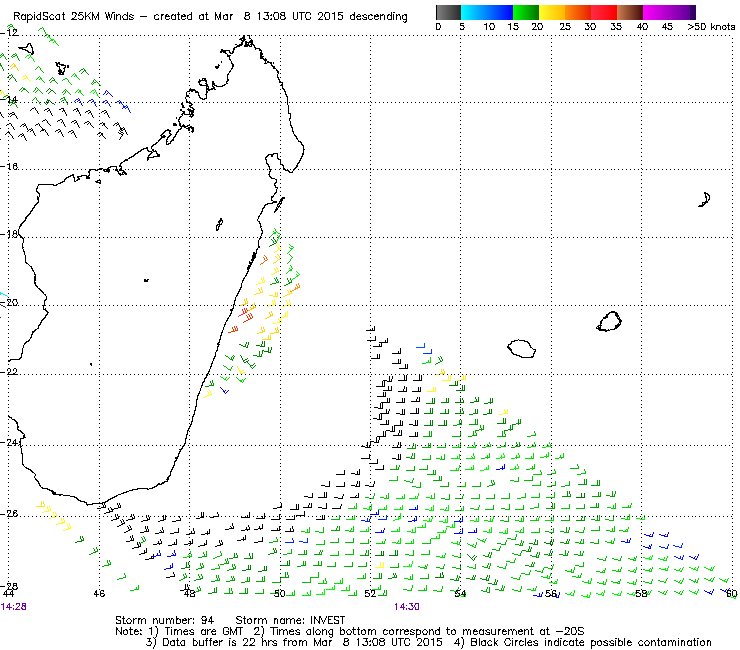This screenshot has height=650, width=740.
Task: Click the green 15-20 knots legend swatch
Action: tap(526, 12)
